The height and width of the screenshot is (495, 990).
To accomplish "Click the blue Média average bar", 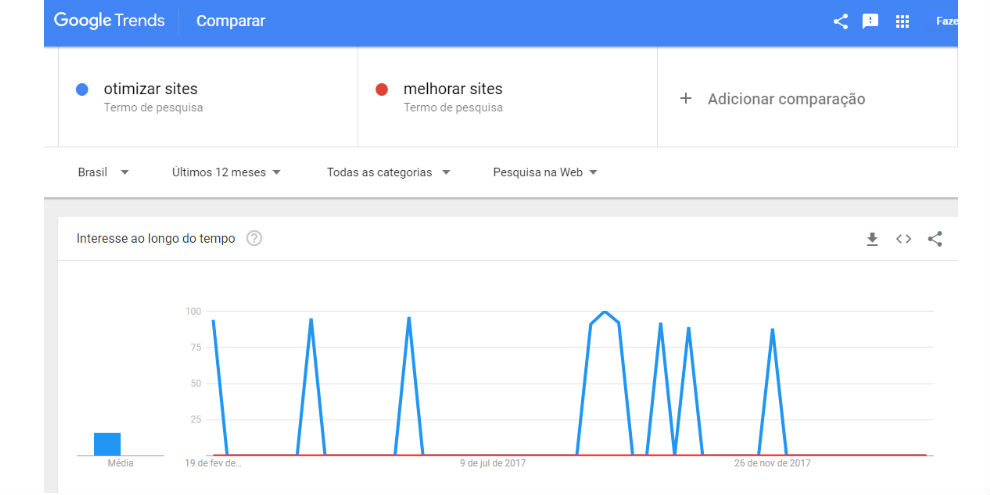I will coord(107,444).
